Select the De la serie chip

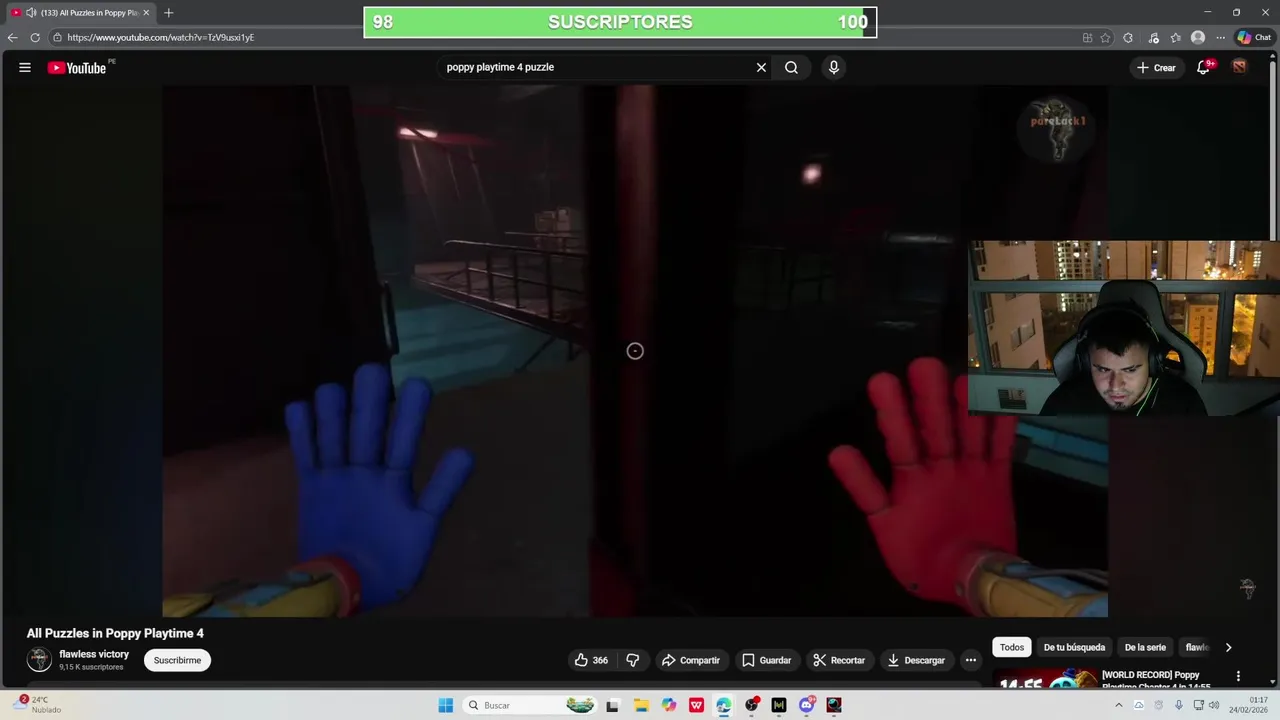pos(1145,647)
